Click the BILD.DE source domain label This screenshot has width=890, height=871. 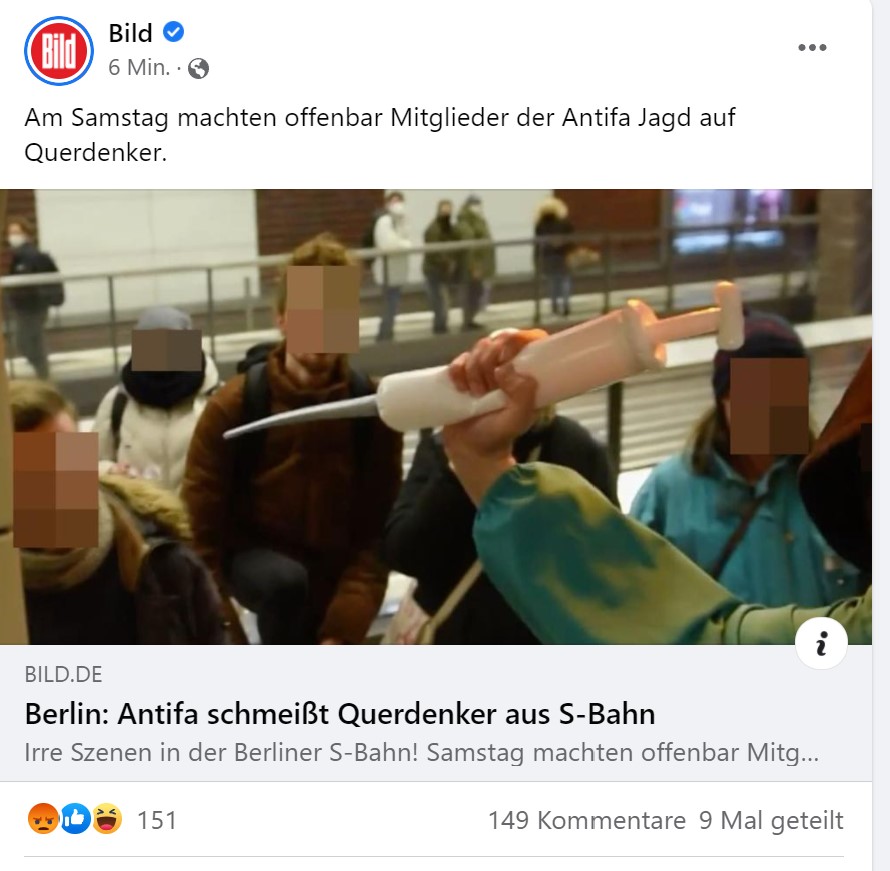63,674
